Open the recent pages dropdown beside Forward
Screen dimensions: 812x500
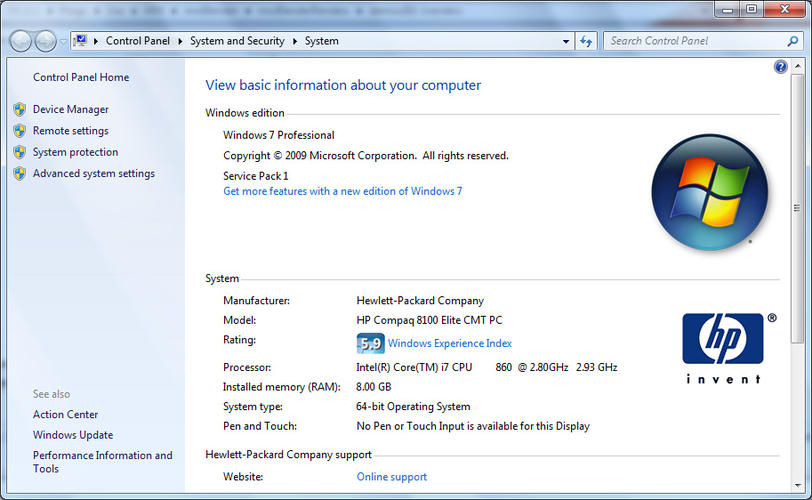(x=63, y=41)
